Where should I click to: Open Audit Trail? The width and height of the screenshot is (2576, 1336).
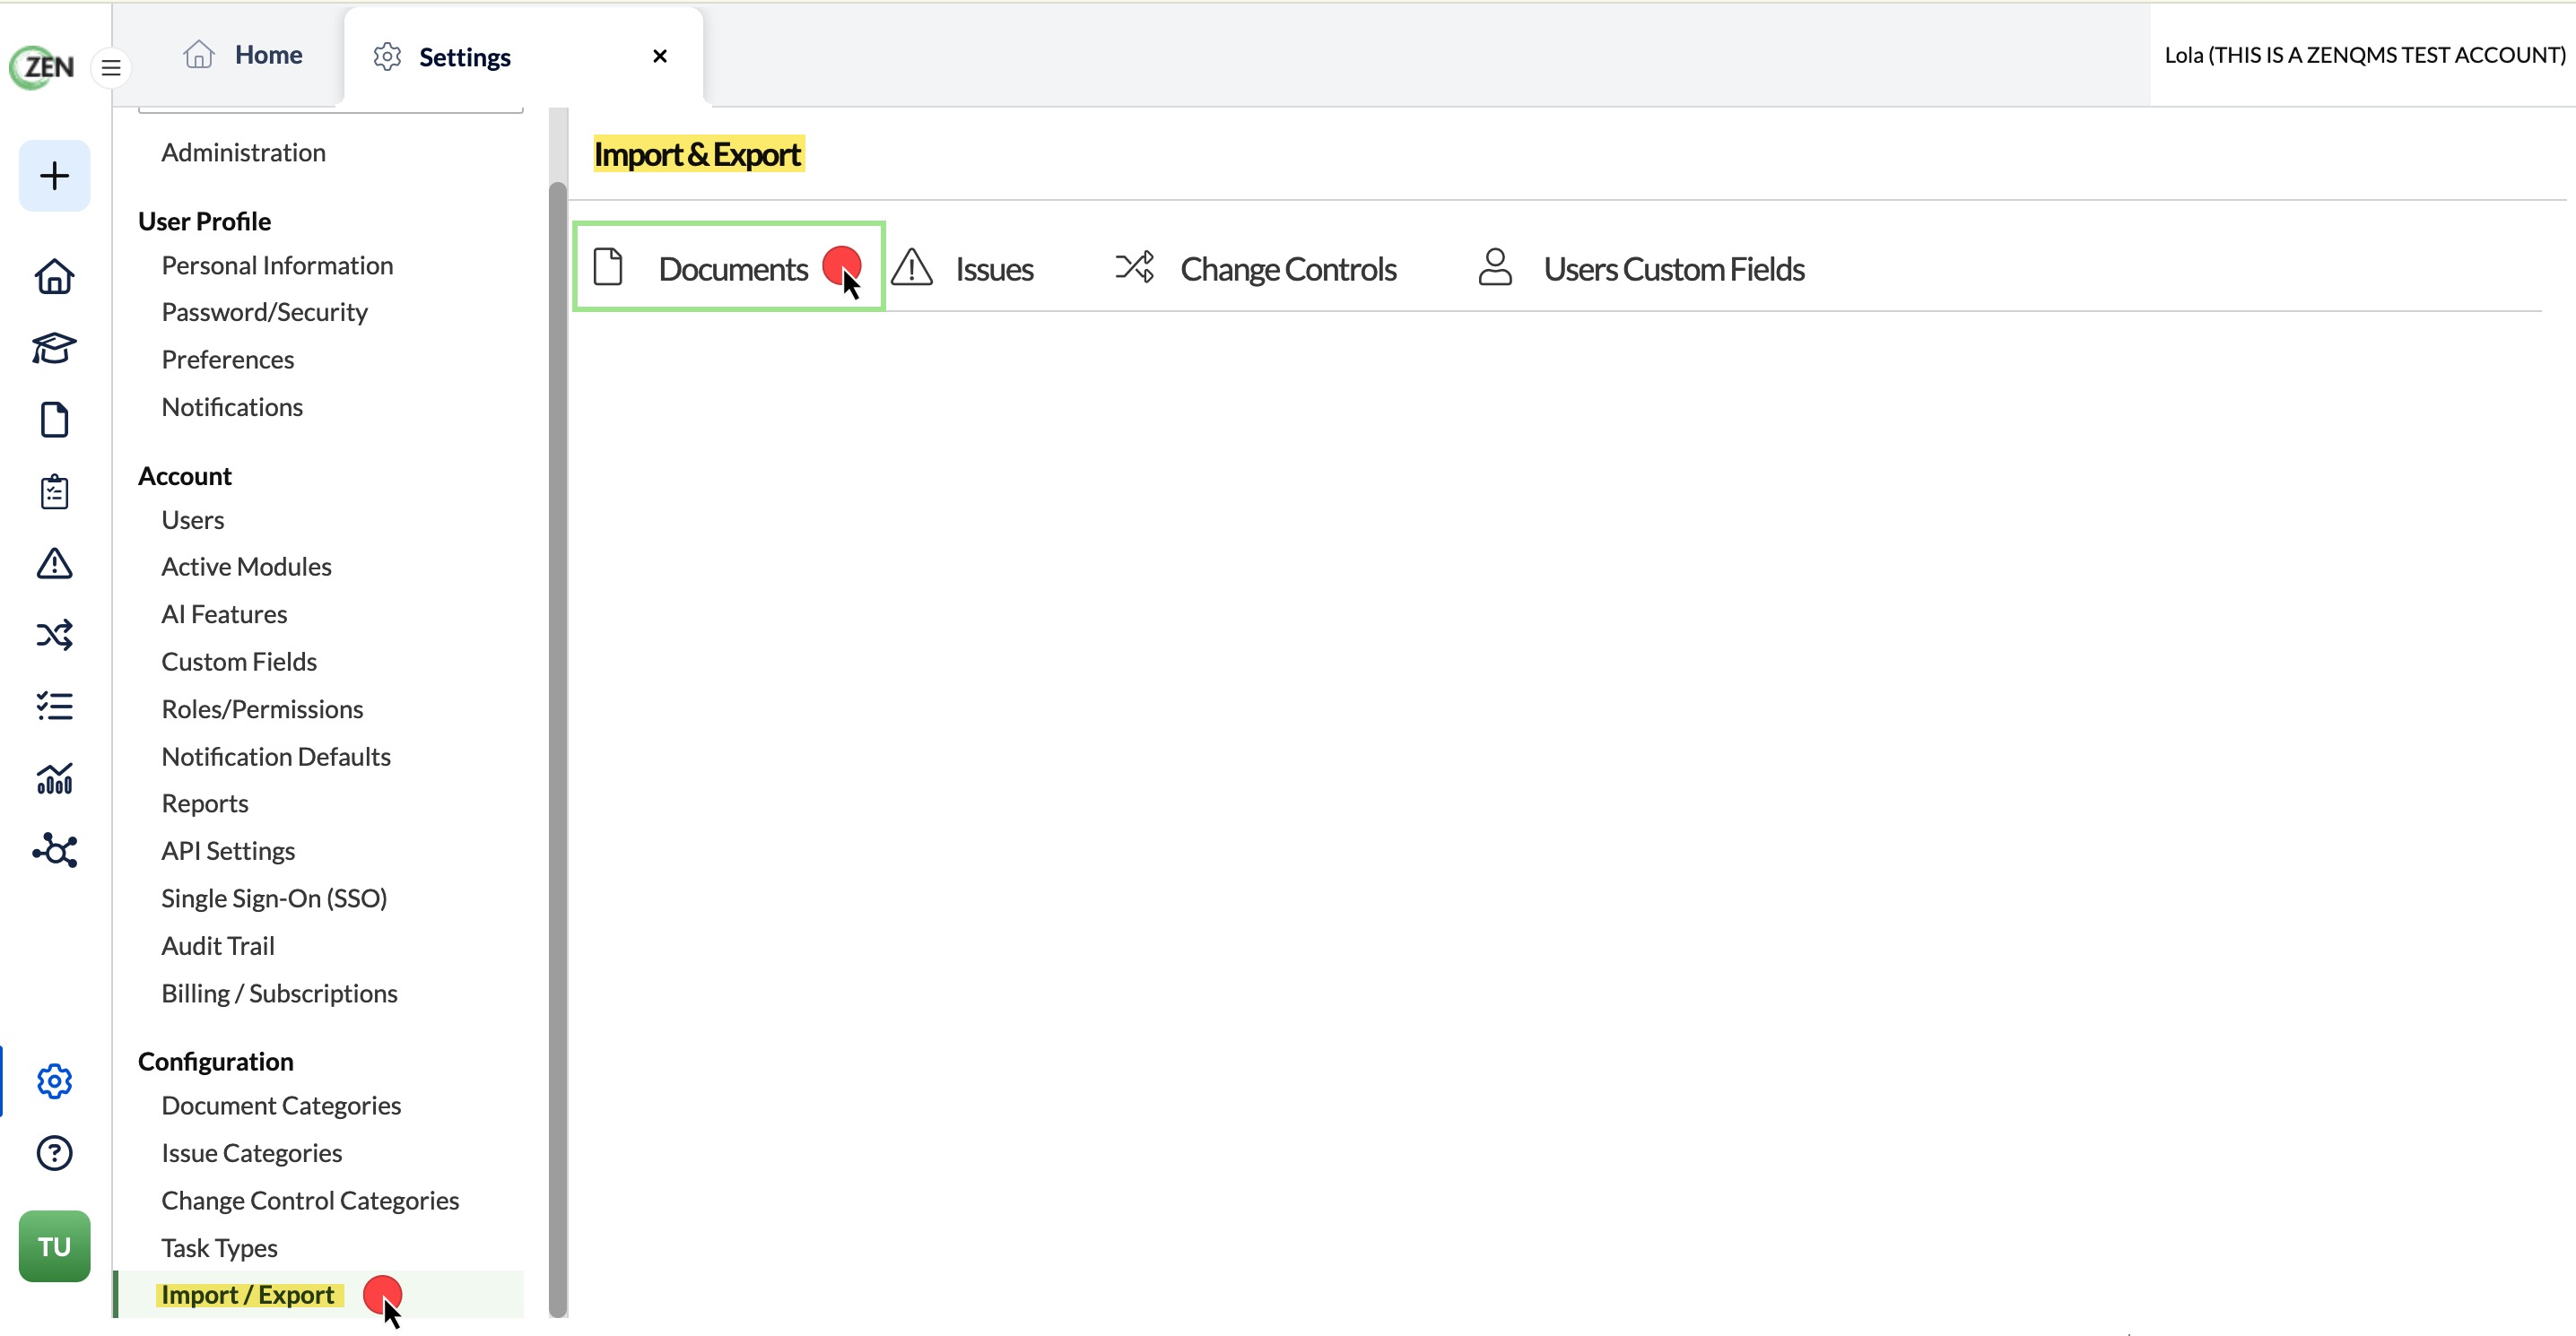217,945
